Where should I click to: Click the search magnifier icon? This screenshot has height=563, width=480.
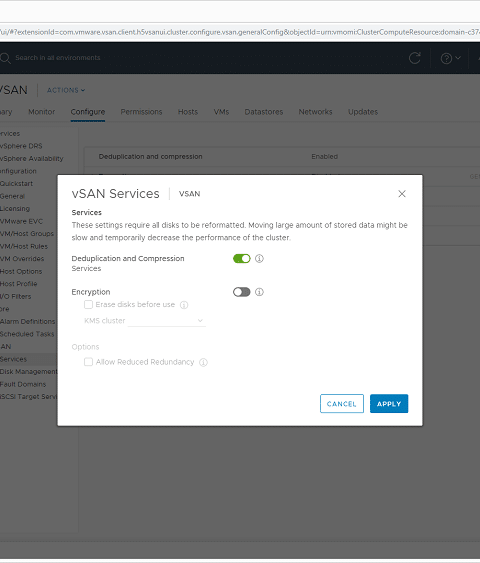click(x=5, y=58)
